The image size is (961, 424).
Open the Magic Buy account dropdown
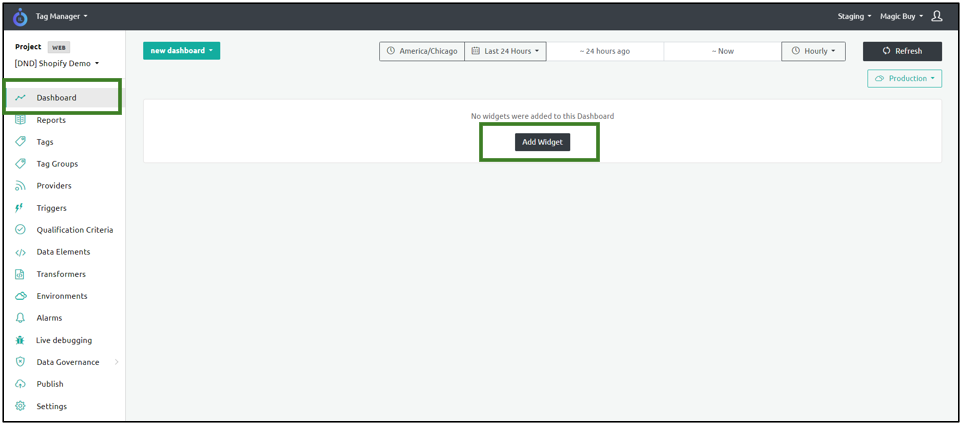click(x=902, y=17)
